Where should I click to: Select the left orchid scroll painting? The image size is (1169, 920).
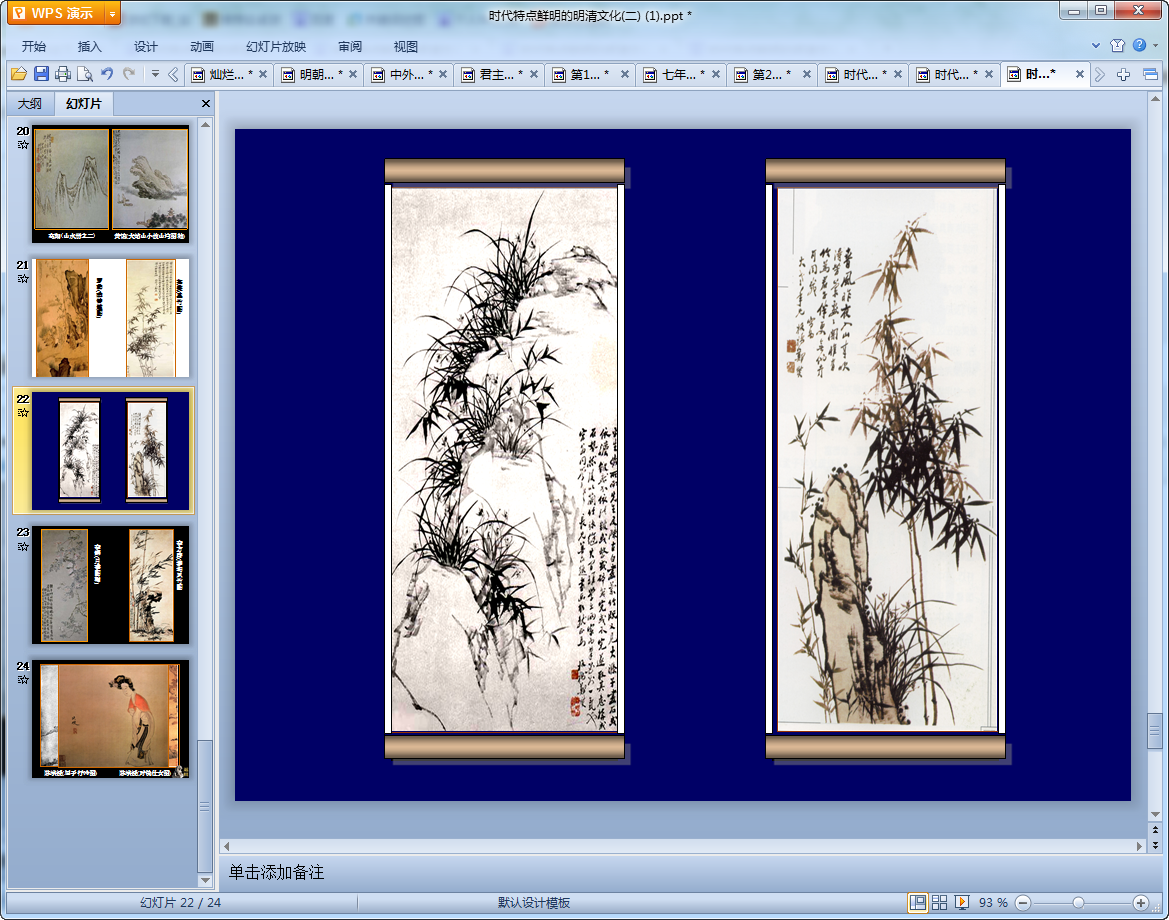tap(505, 459)
